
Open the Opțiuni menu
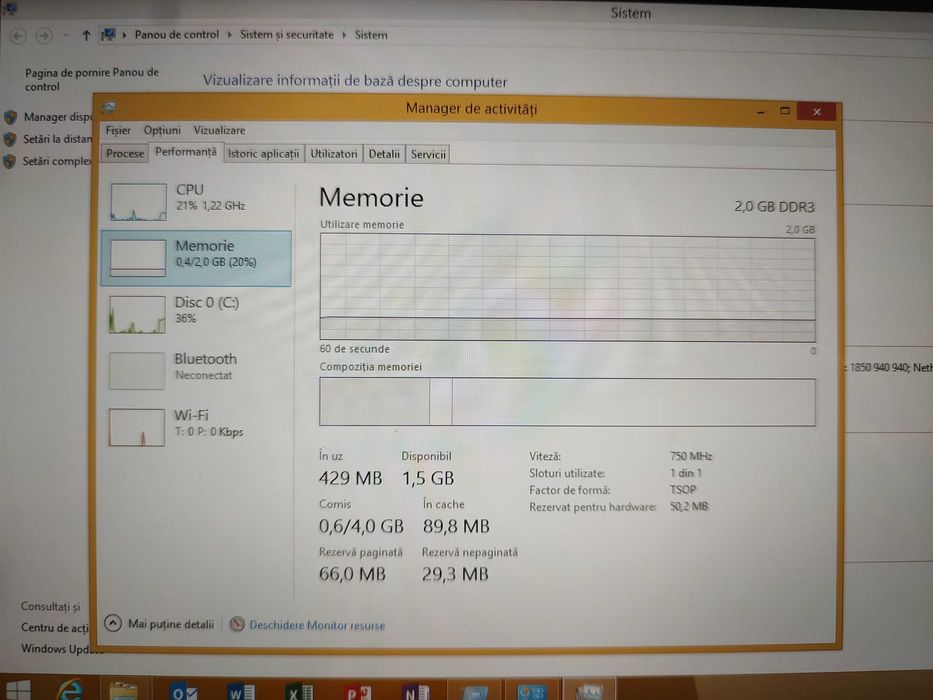tap(162, 130)
